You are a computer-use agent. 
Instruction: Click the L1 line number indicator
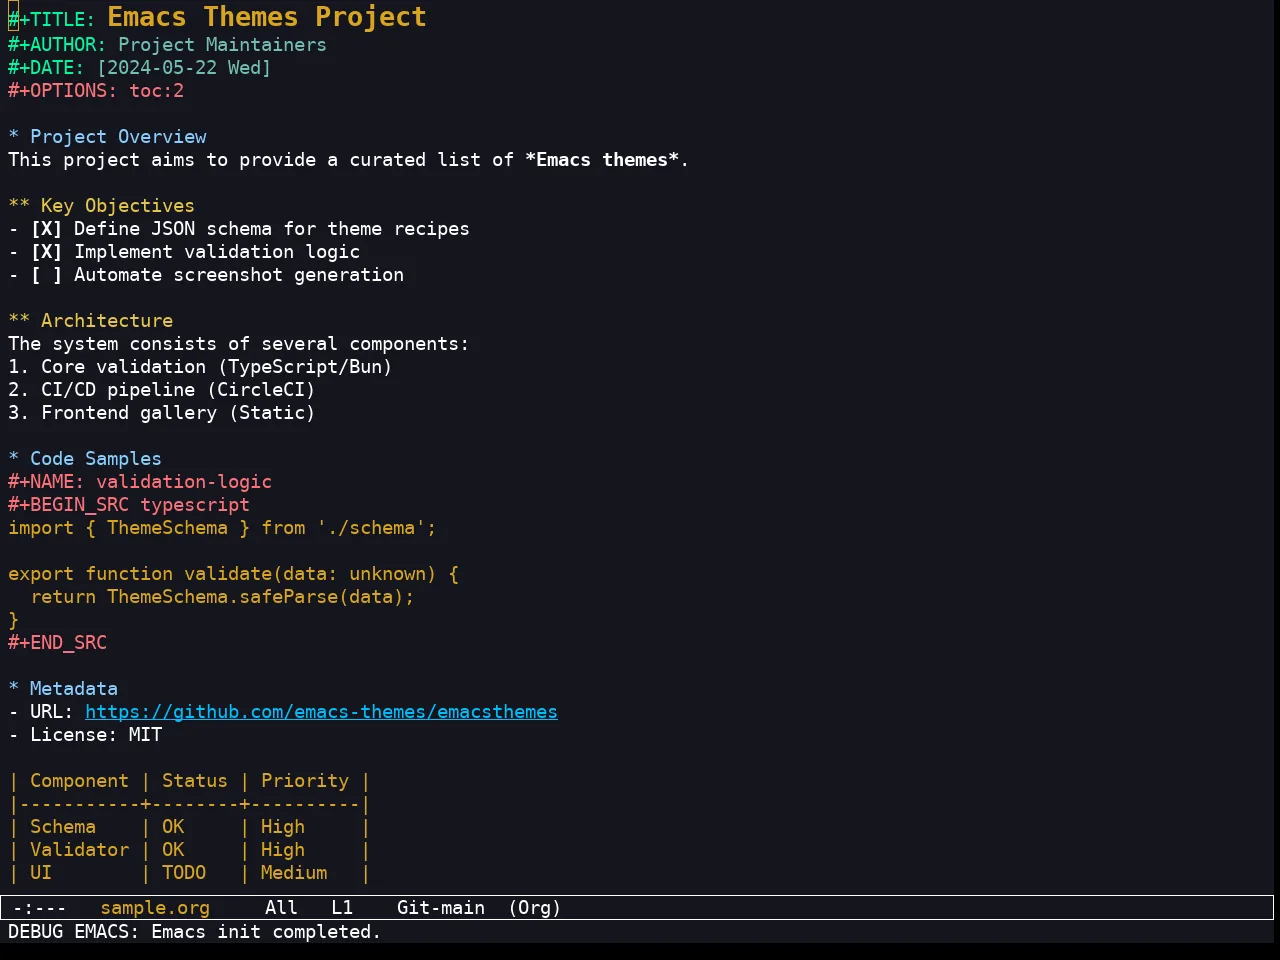342,908
